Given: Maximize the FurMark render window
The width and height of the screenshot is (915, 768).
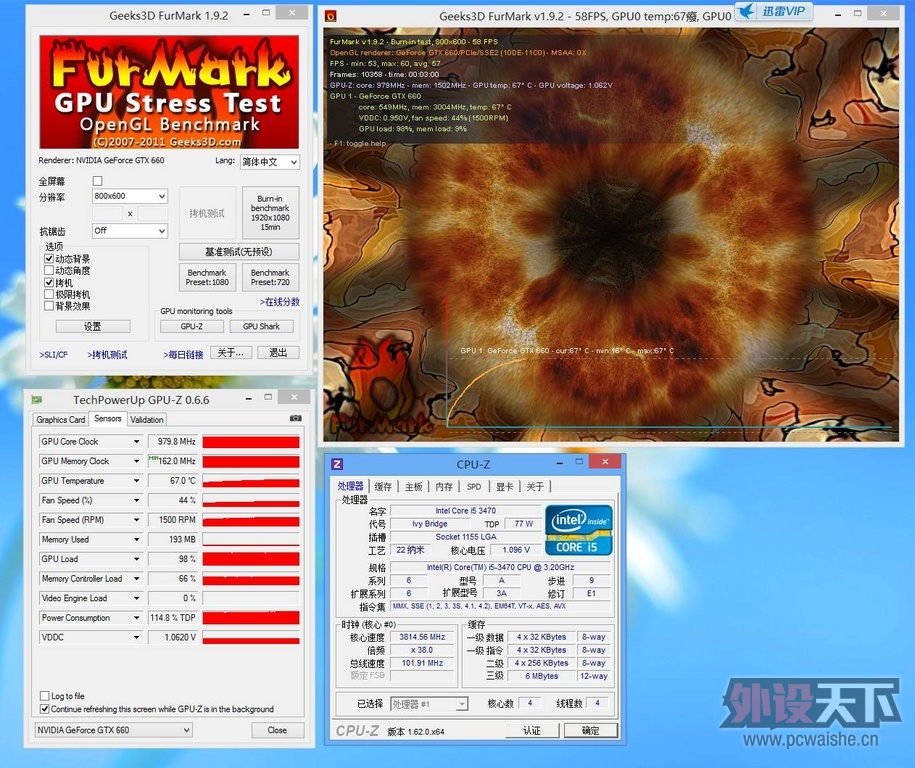Looking at the screenshot, I should pos(857,13).
